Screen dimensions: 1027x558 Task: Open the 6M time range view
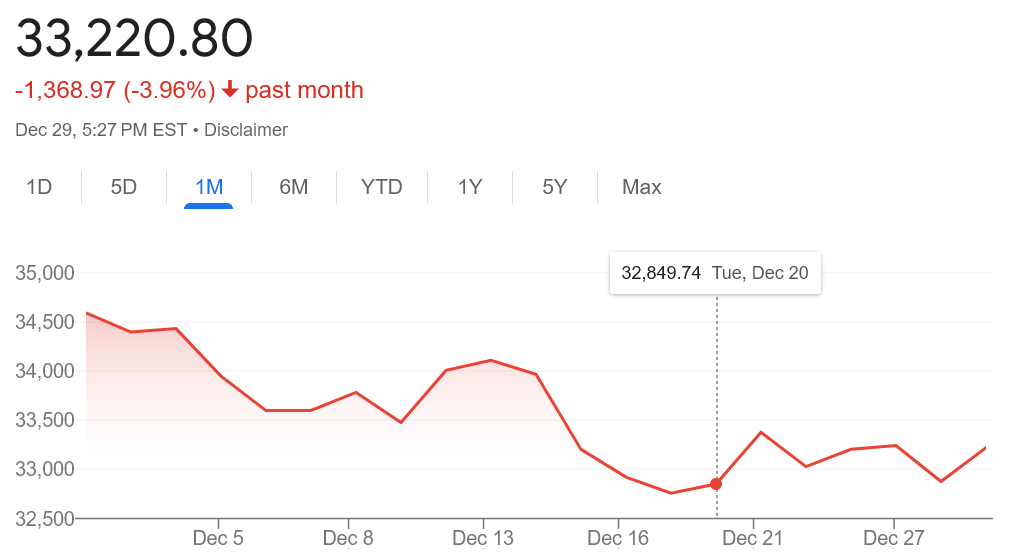coord(293,187)
